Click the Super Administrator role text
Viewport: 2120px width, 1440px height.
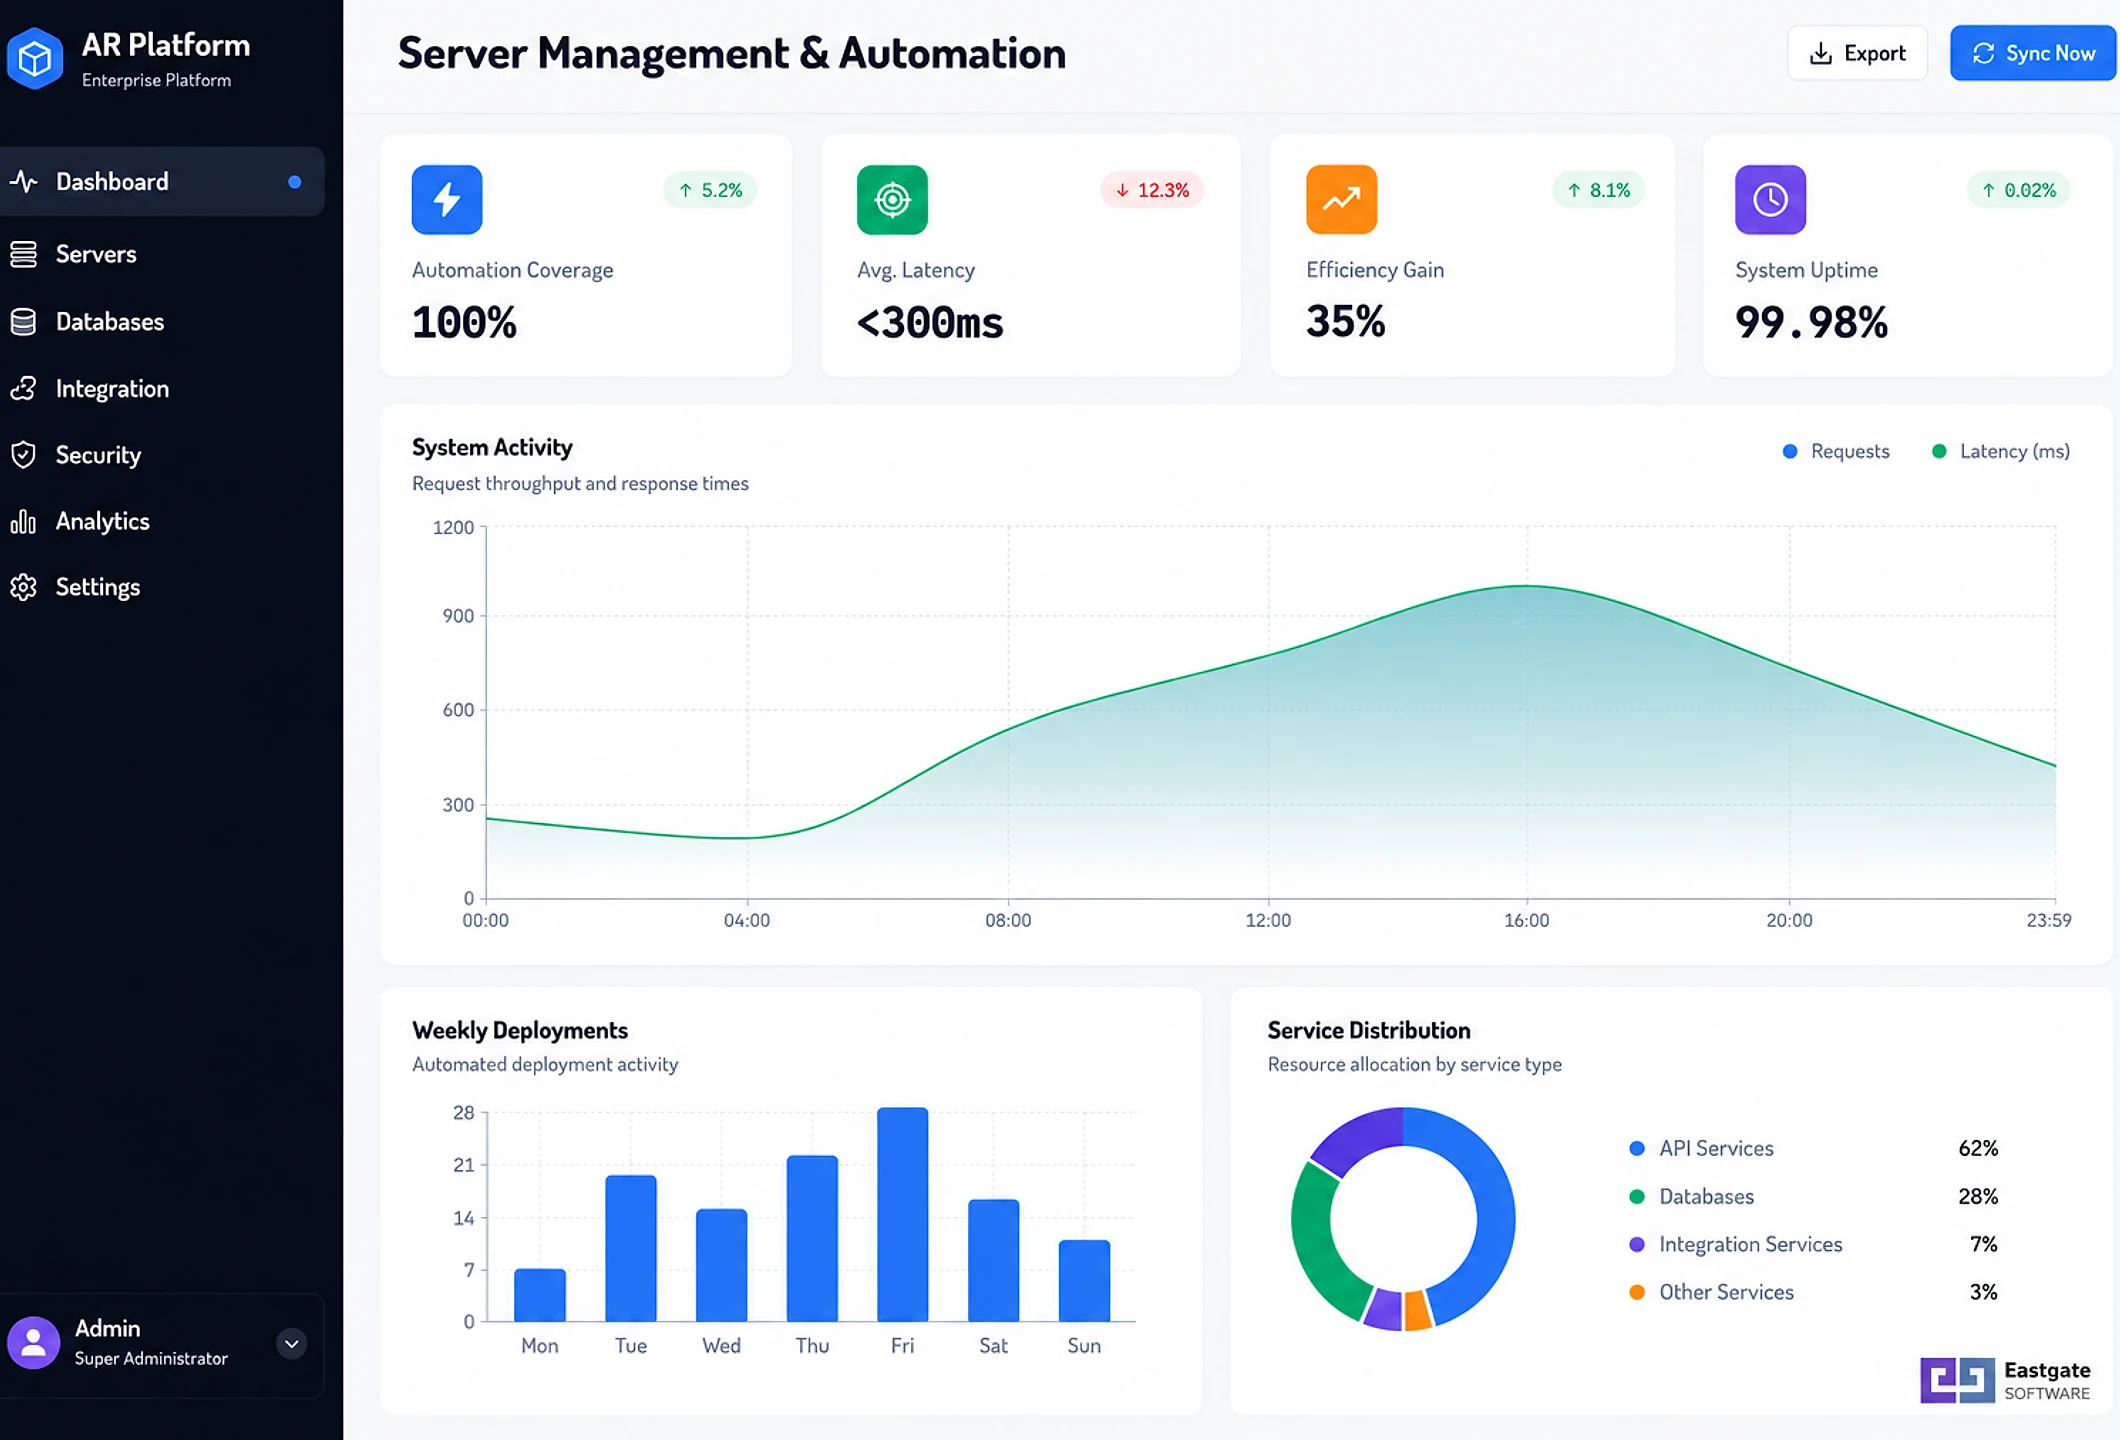coord(151,1359)
